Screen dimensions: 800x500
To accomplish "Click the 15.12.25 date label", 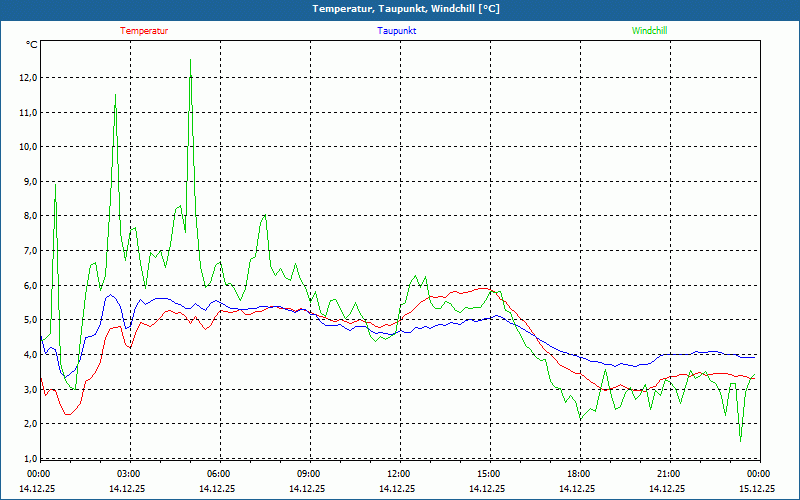I will (756, 489).
